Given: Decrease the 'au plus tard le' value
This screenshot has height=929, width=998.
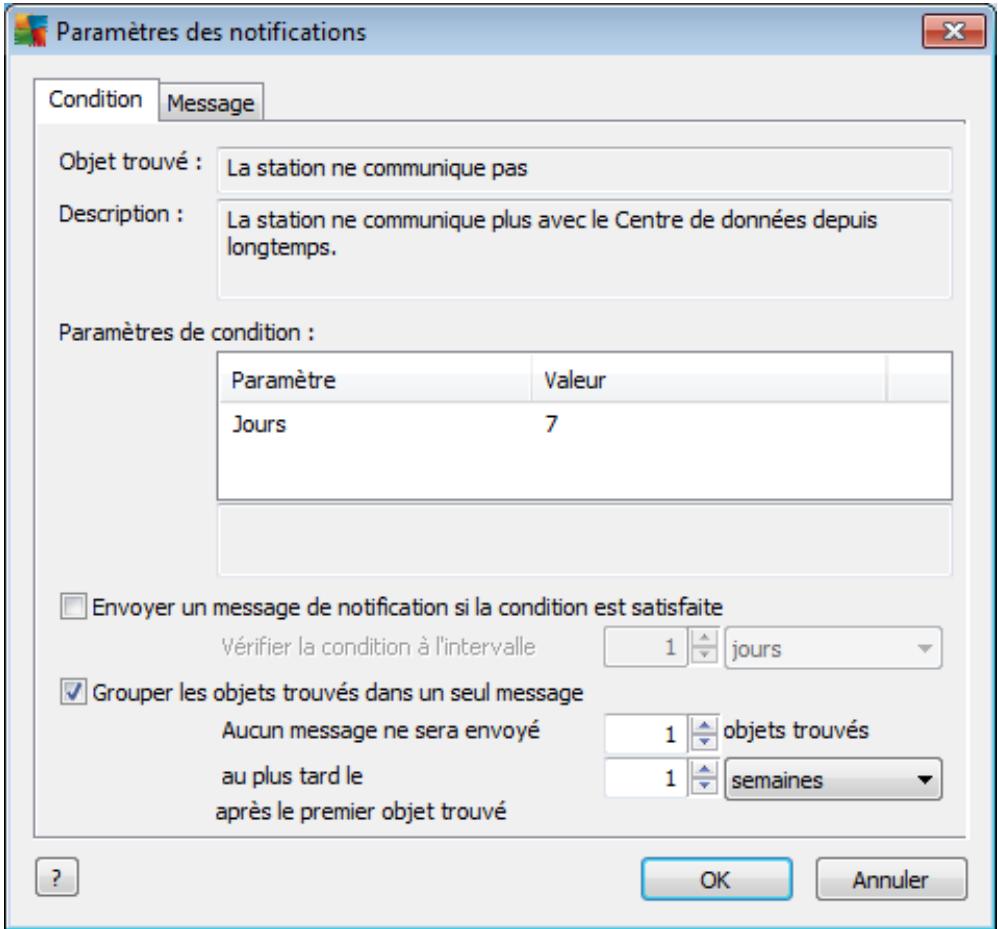Looking at the screenshot, I should tap(704, 786).
